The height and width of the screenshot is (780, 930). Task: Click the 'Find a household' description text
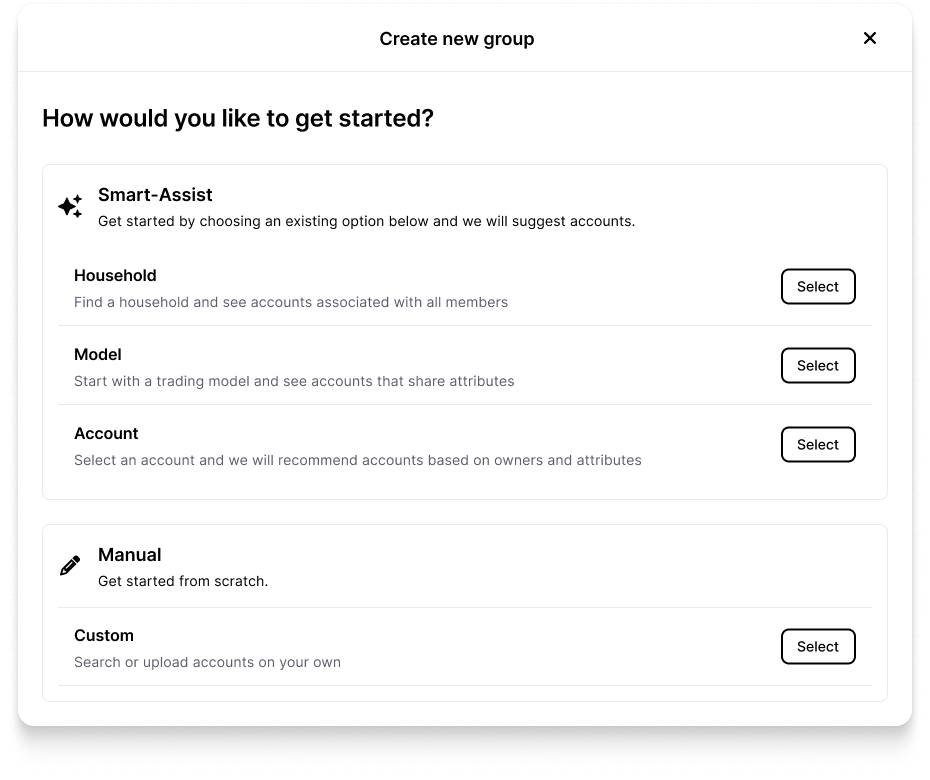[291, 302]
